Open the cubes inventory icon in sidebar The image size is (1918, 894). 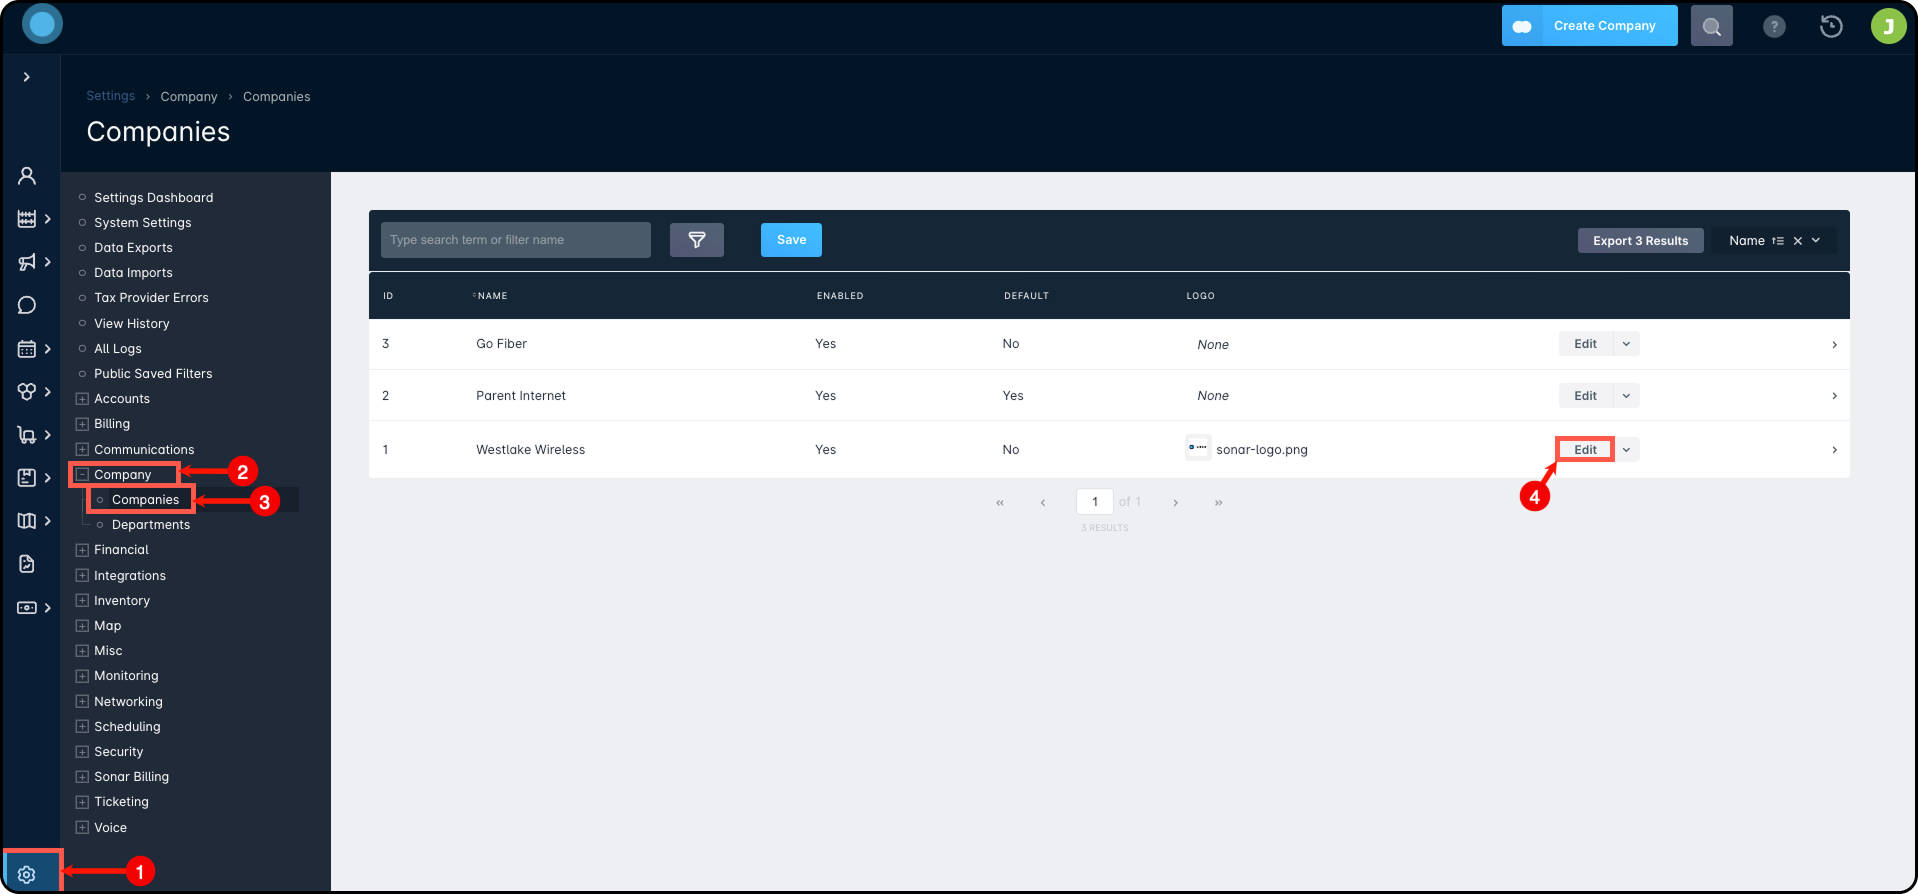(27, 392)
